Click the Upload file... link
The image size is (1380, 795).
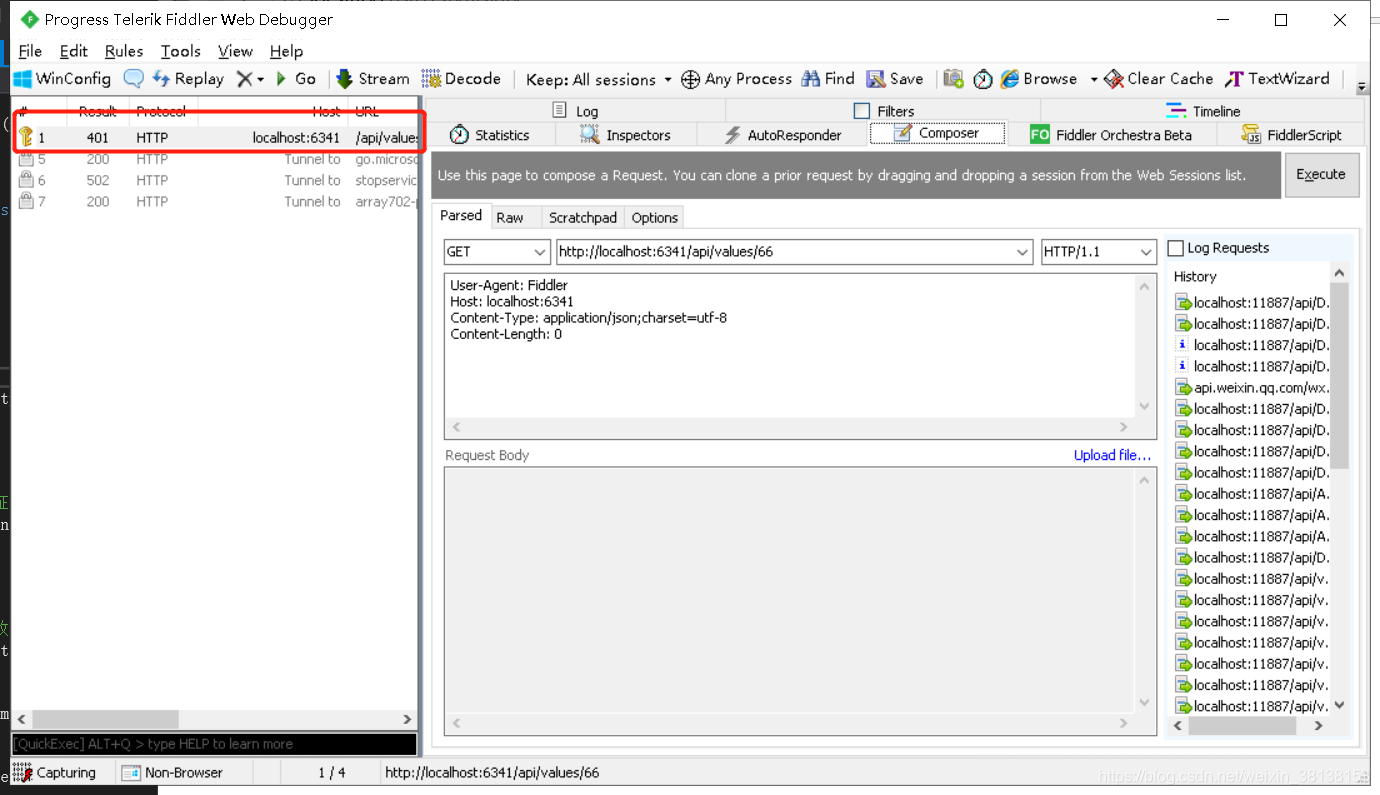click(1112, 455)
